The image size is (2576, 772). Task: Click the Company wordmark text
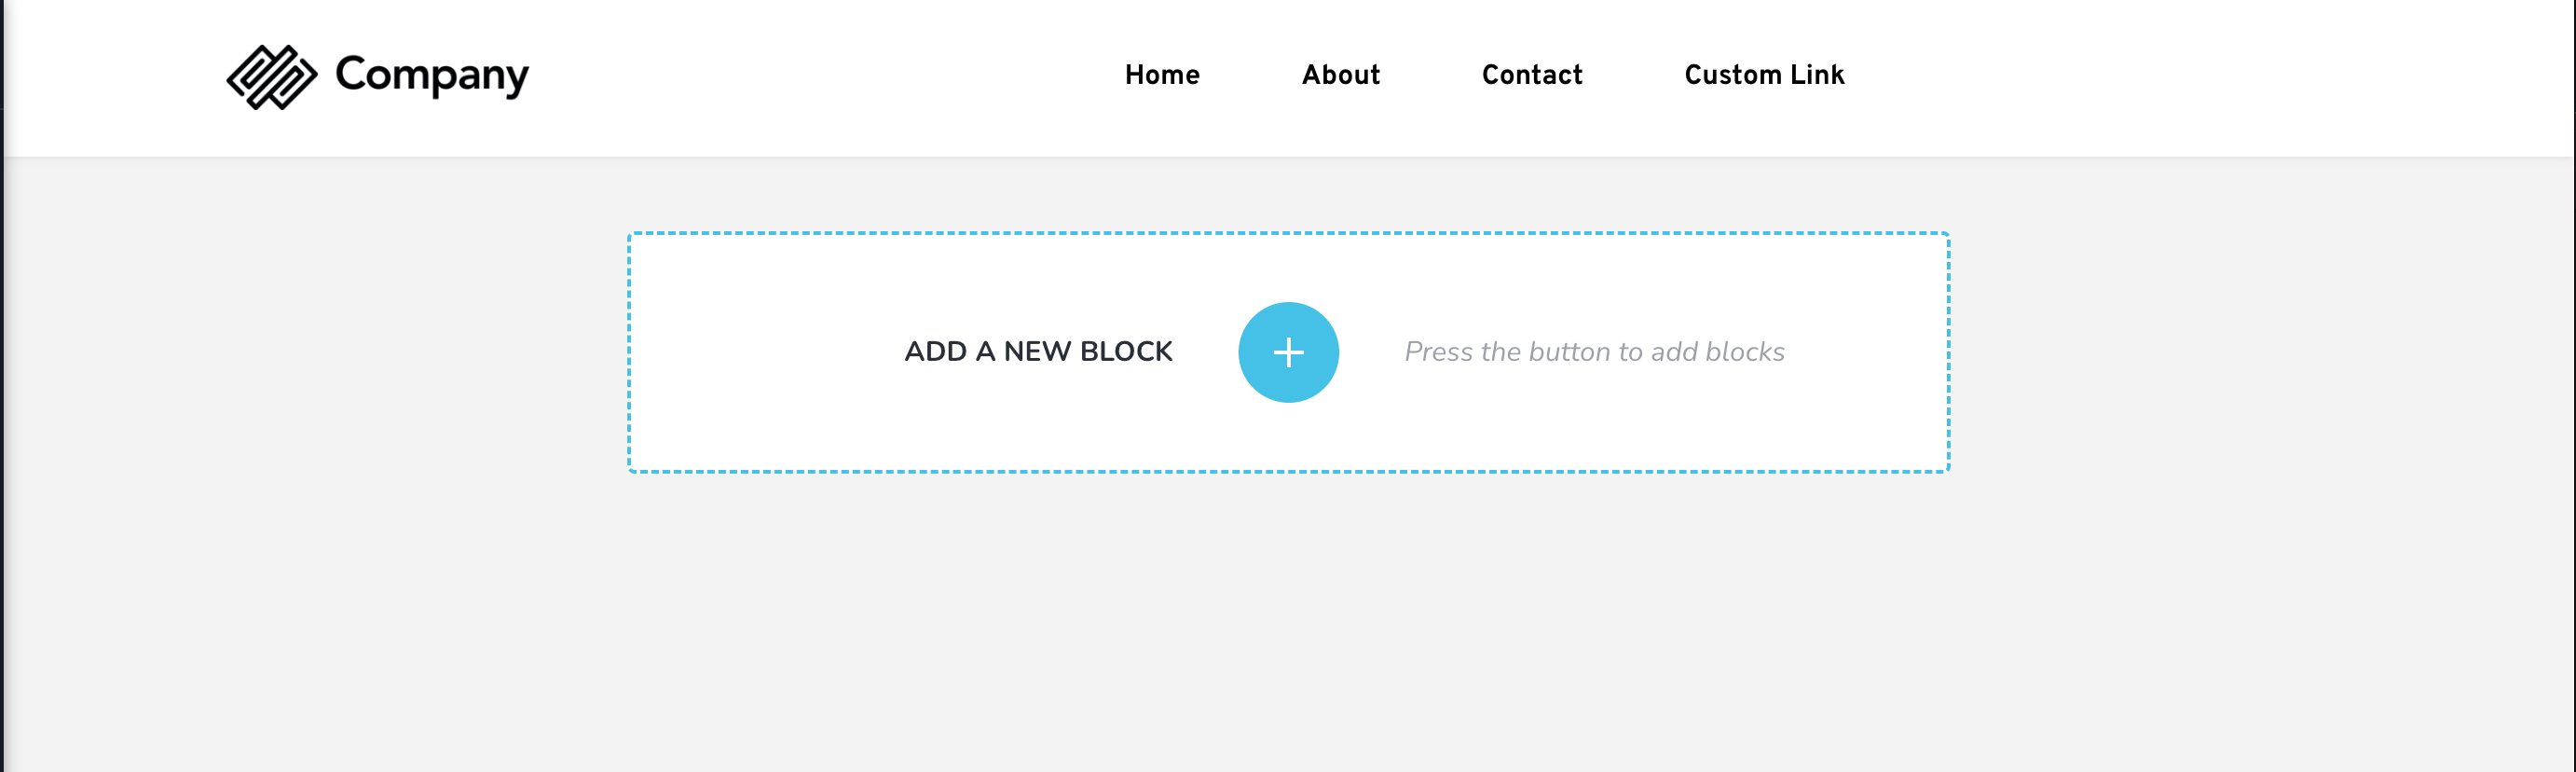point(431,75)
